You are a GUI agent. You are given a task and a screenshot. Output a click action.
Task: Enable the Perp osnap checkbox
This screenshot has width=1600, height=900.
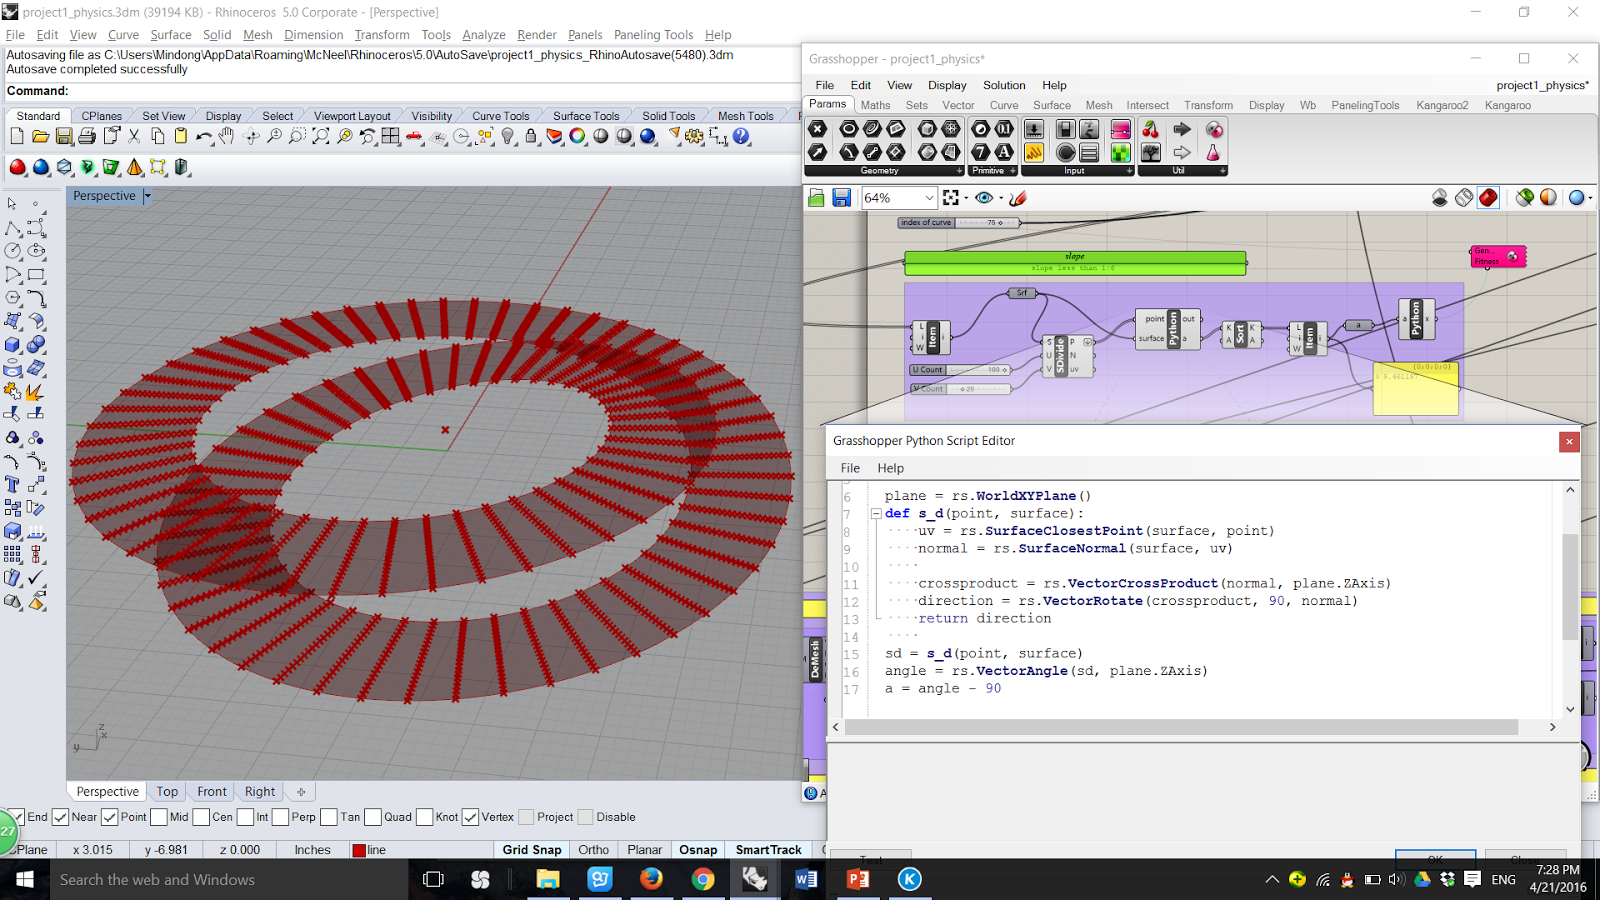[280, 817]
